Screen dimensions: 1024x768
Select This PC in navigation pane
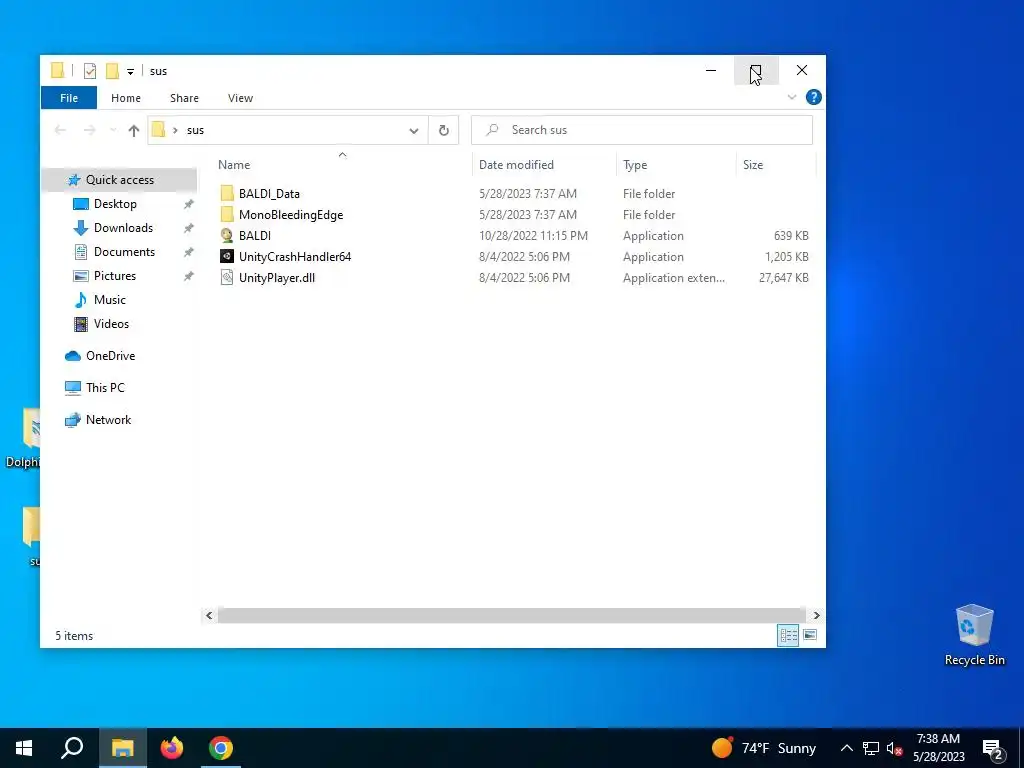pyautogui.click(x=104, y=388)
